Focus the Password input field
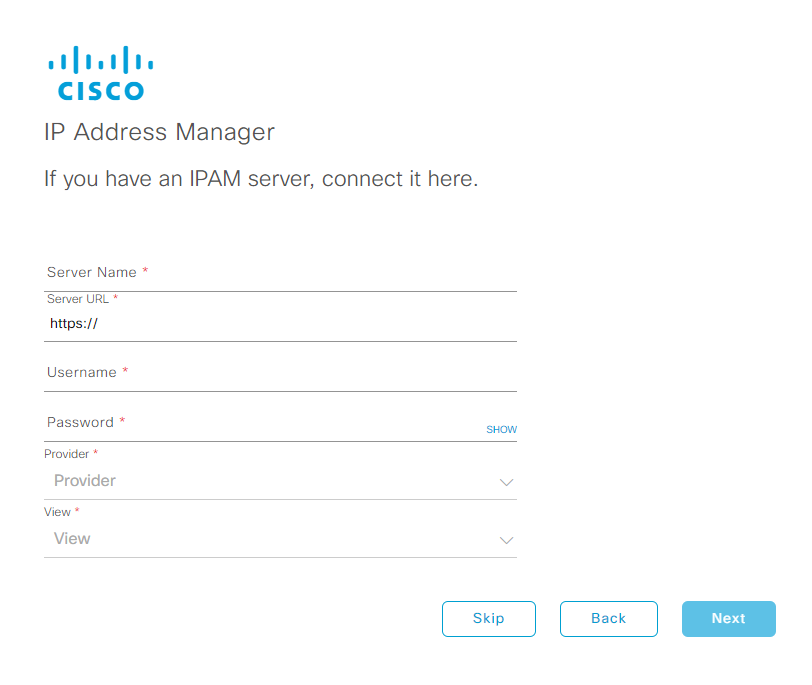Screen dimensions: 812x685 pyautogui.click(x=264, y=423)
